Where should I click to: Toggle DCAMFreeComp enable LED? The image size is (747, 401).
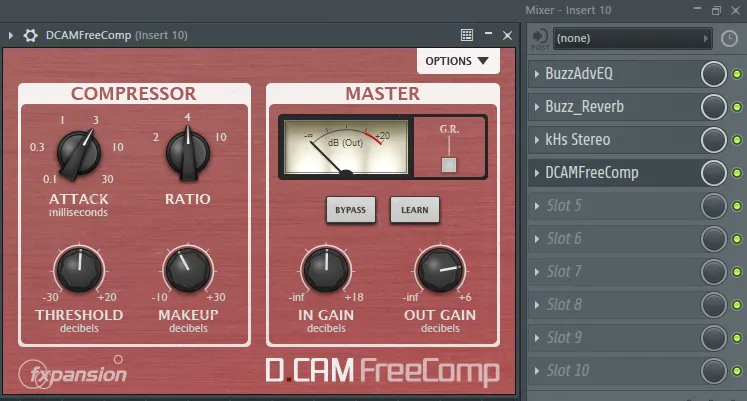[x=737, y=173]
